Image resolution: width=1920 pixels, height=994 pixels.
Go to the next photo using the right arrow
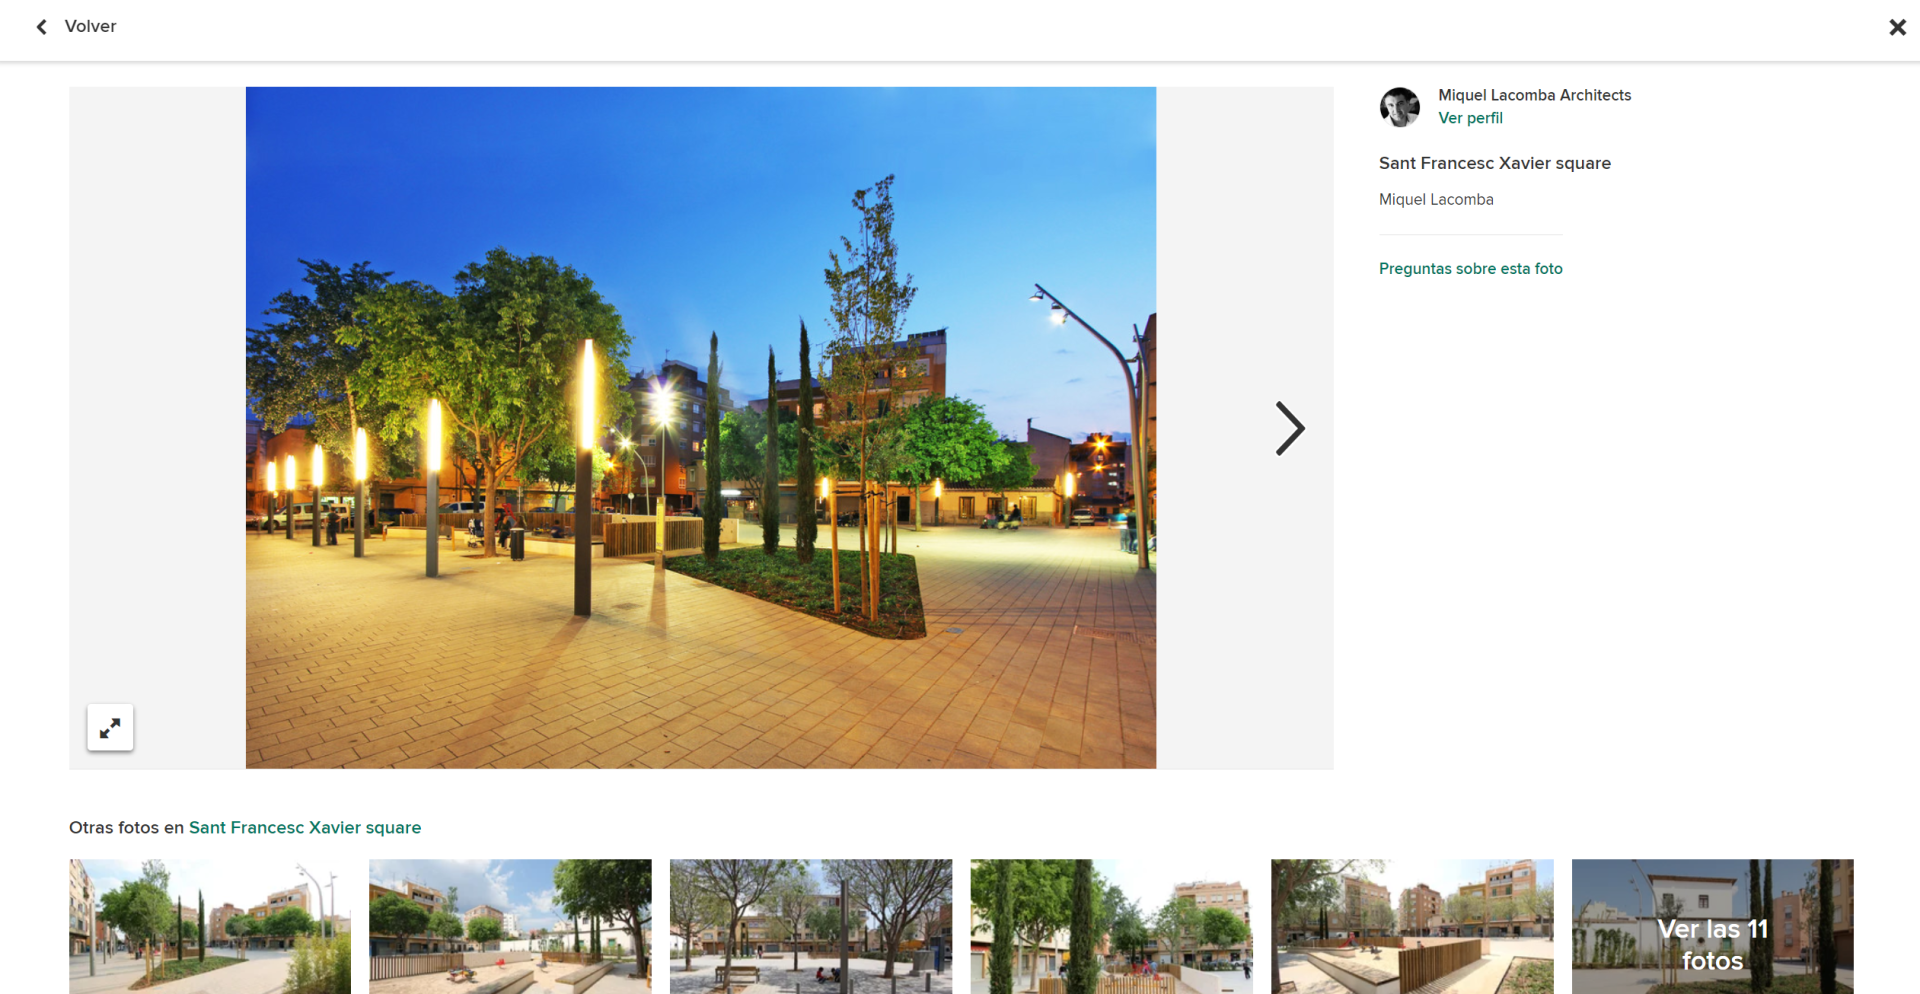tap(1289, 429)
